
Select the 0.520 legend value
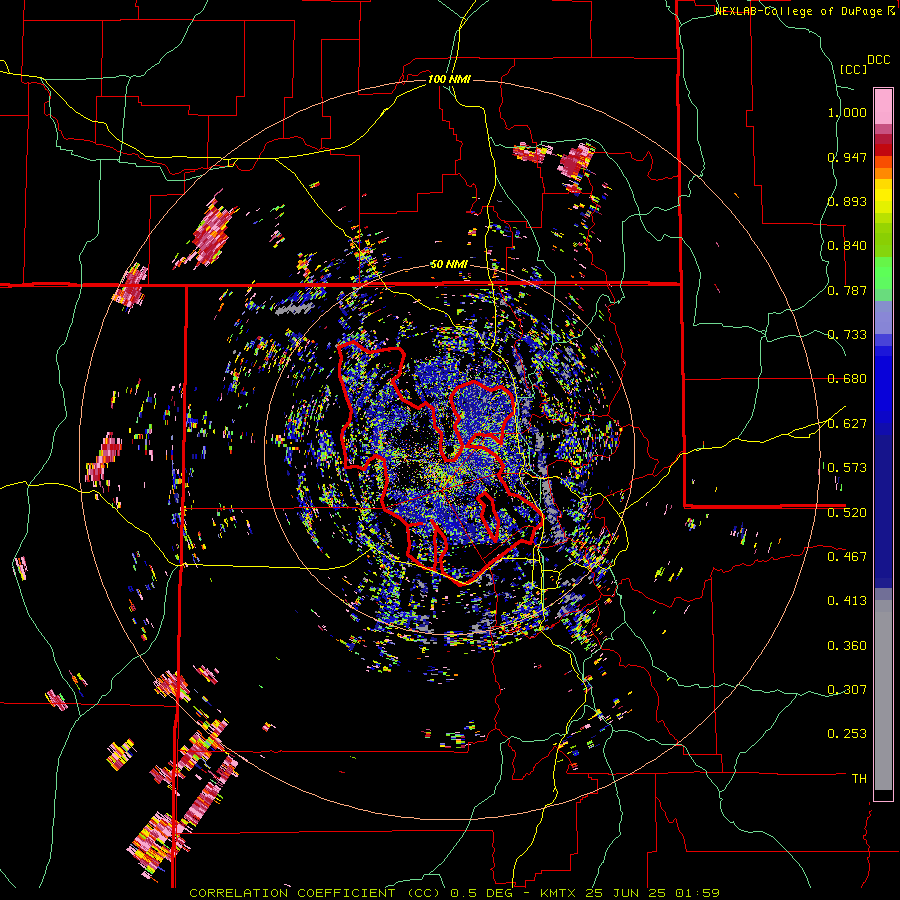[847, 513]
